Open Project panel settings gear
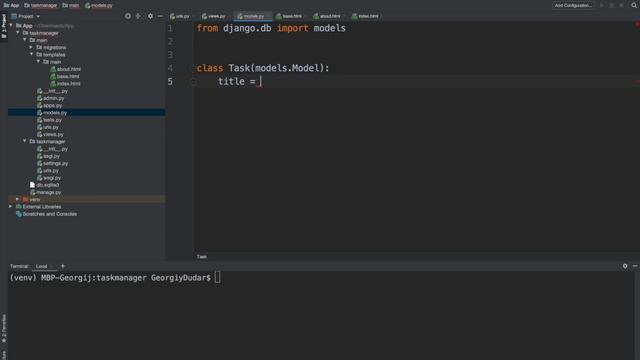This screenshot has height=360, width=640. click(x=150, y=16)
